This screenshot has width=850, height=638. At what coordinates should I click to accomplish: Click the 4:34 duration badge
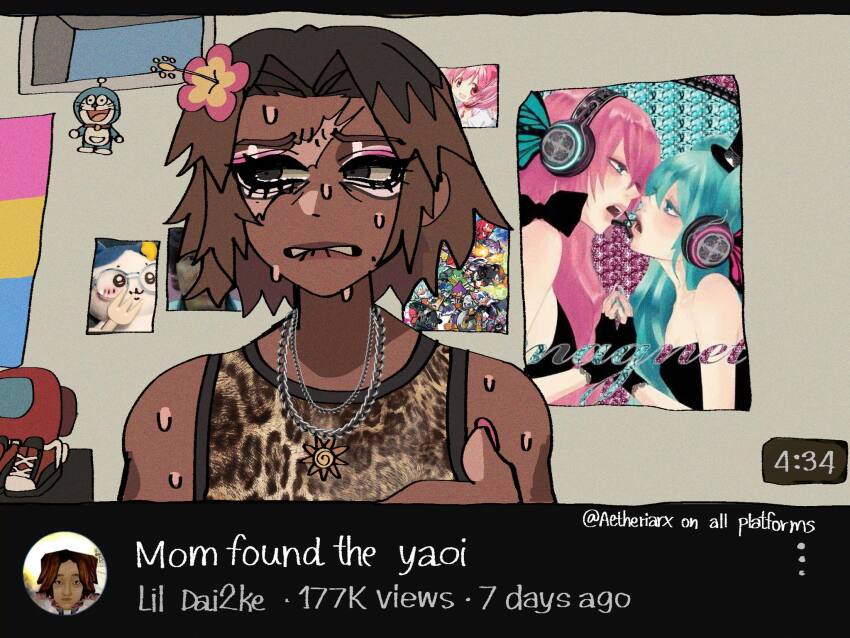(804, 462)
